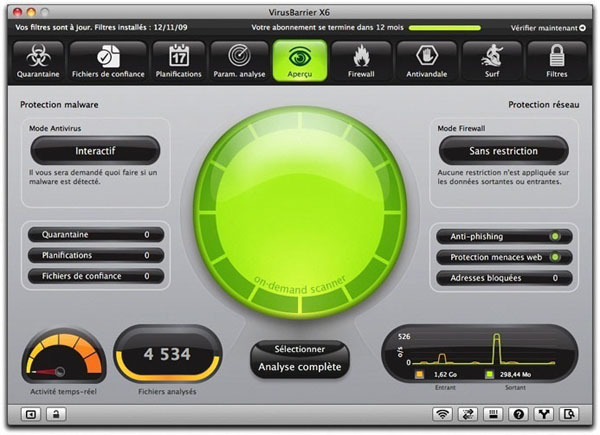Open the Adresses bloquées row
This screenshot has height=435, width=600.
(x=504, y=278)
